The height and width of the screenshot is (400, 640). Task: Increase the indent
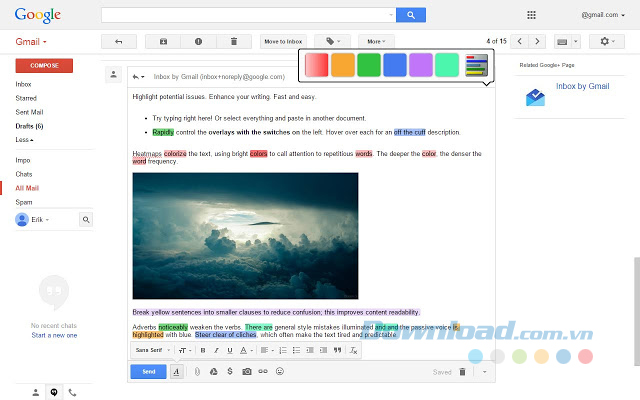[323, 350]
